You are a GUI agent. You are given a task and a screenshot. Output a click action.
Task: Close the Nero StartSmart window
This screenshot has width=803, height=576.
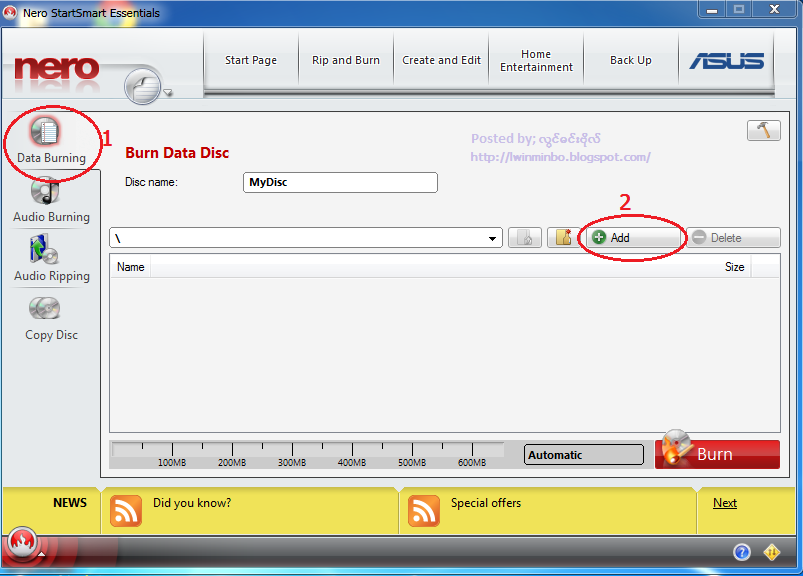click(x=774, y=9)
